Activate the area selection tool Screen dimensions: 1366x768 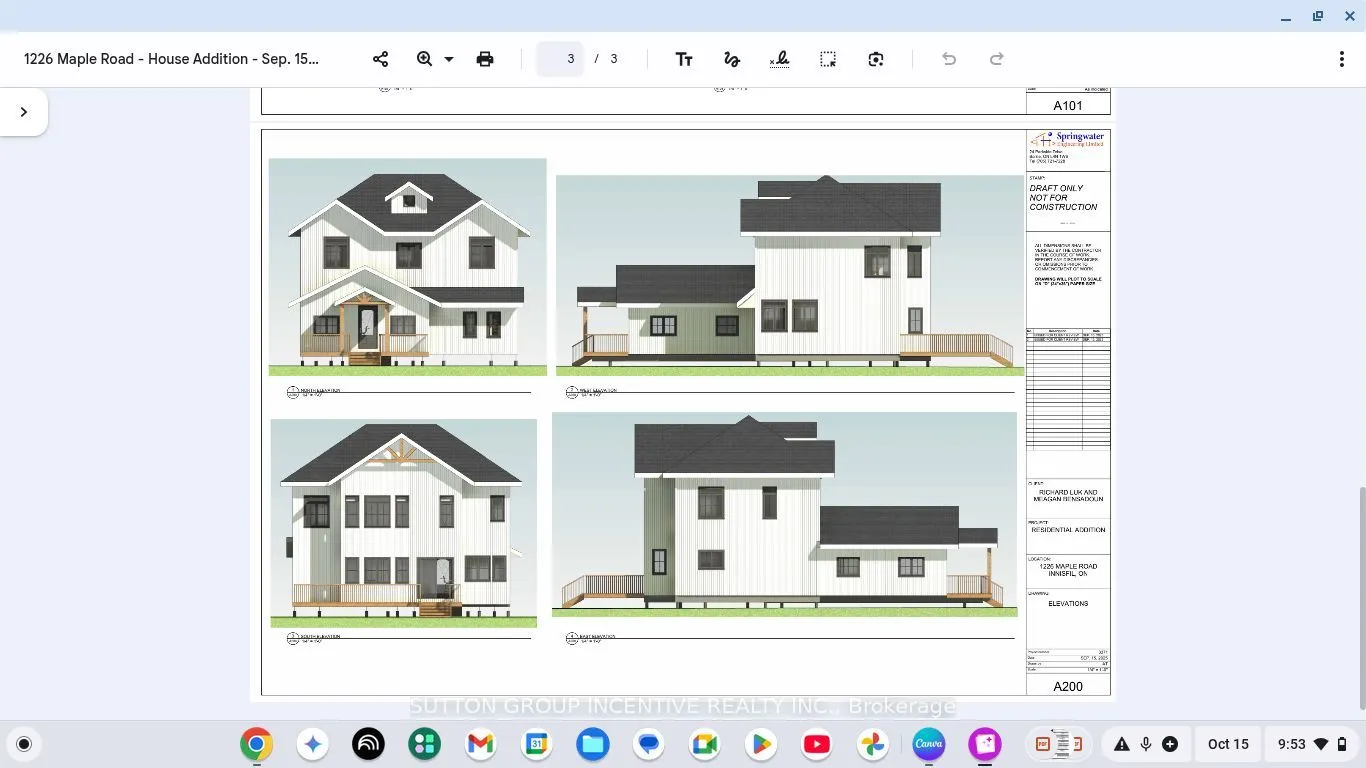click(828, 59)
